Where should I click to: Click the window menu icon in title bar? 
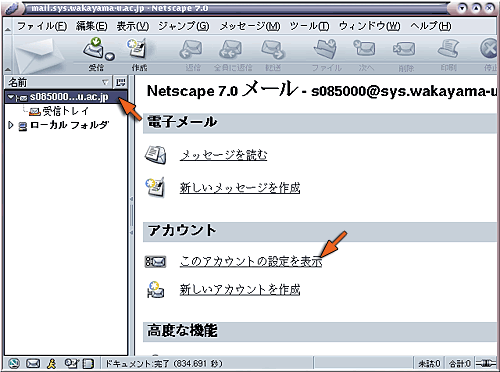[13, 8]
